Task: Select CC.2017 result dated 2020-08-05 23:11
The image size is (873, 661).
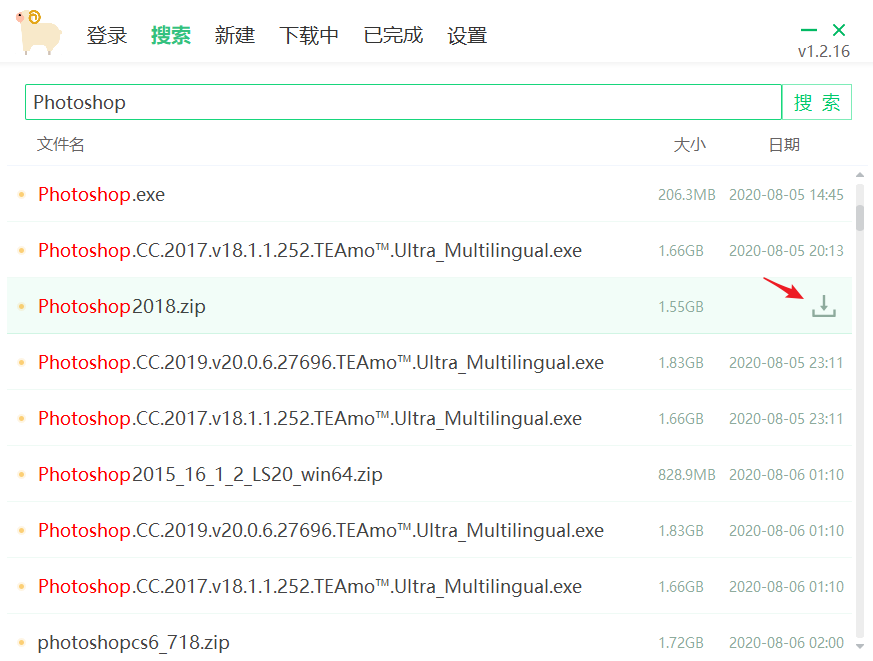Action: 429,418
